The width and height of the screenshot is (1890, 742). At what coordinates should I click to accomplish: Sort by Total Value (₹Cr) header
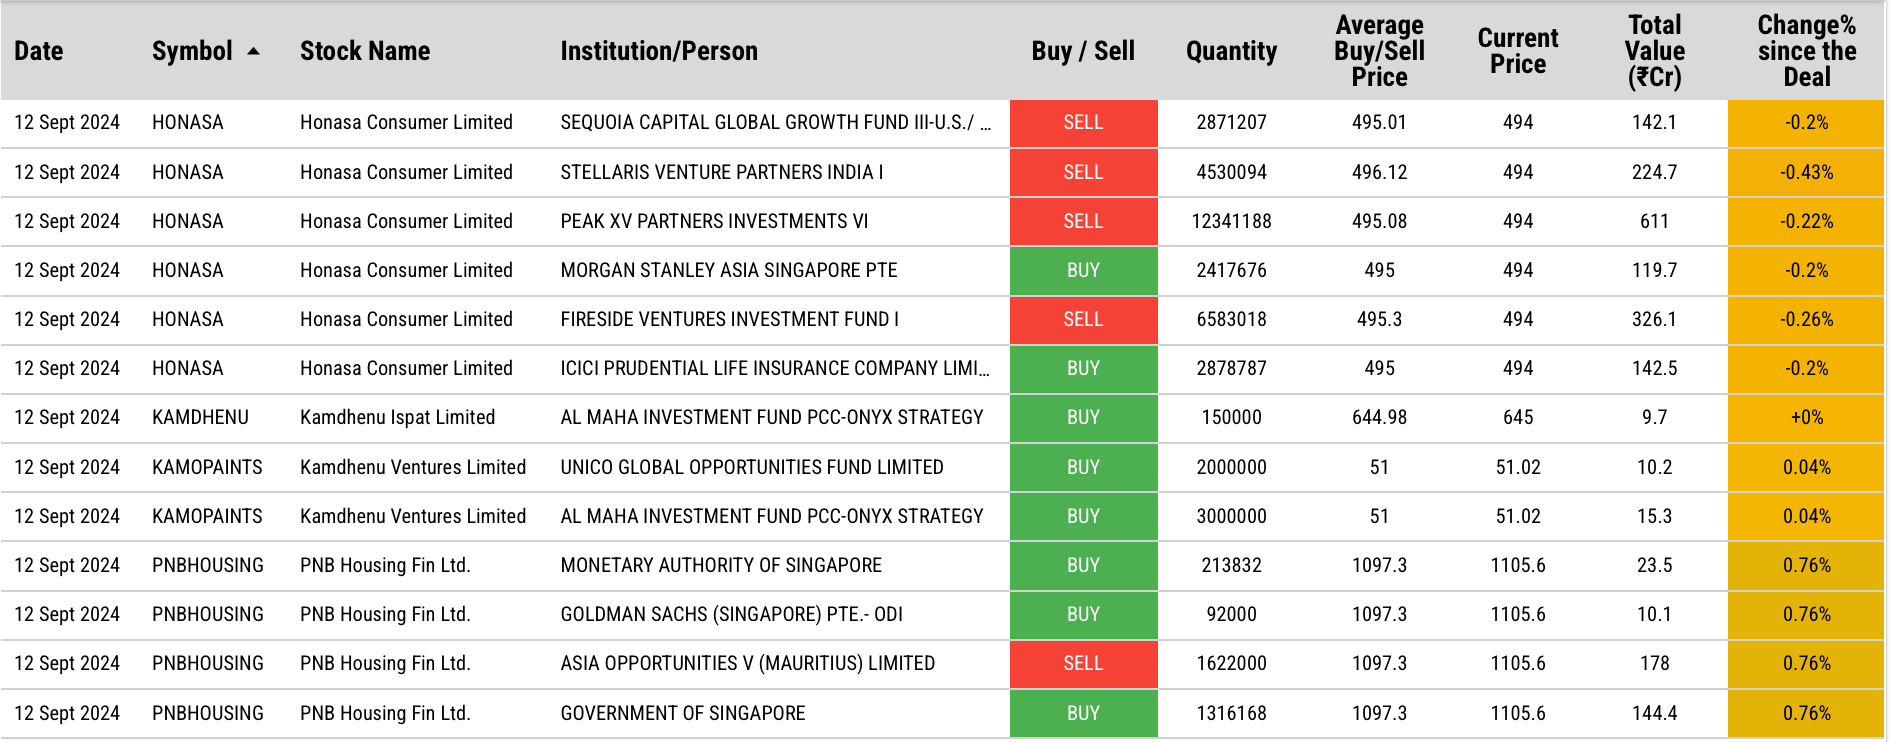1654,51
